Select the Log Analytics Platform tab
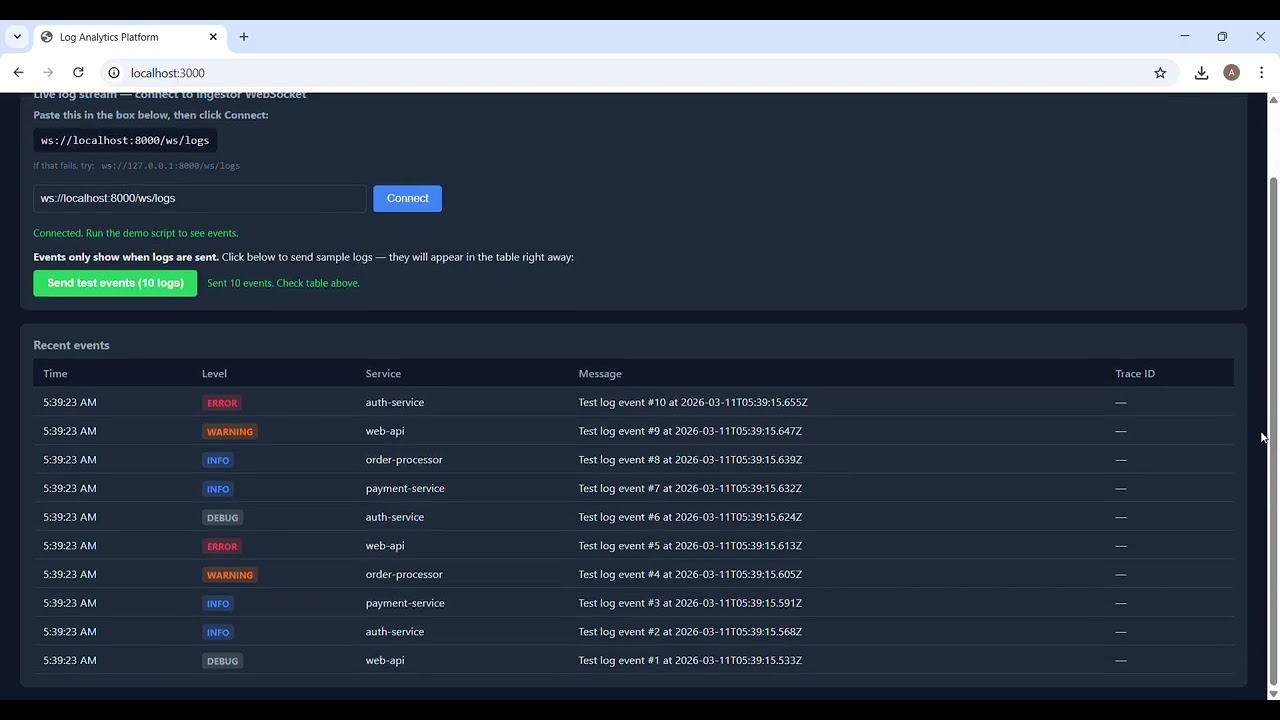This screenshot has height=720, width=1280. [128, 37]
